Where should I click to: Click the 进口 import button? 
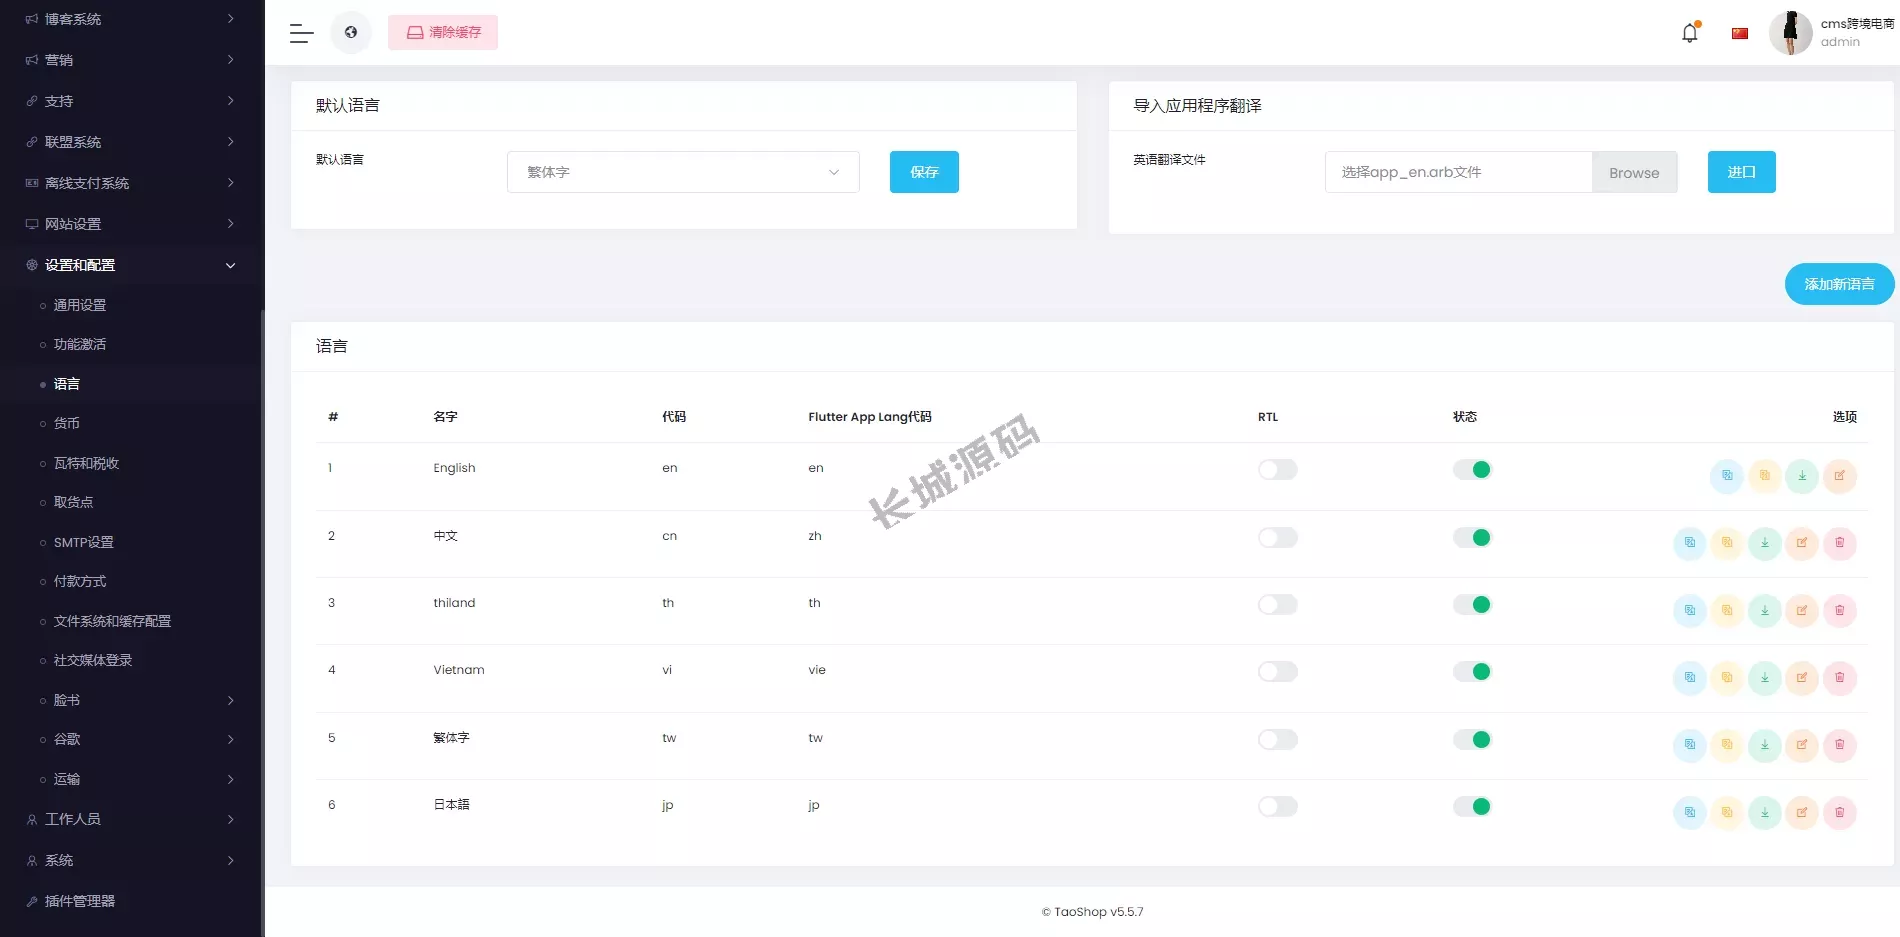pyautogui.click(x=1741, y=172)
